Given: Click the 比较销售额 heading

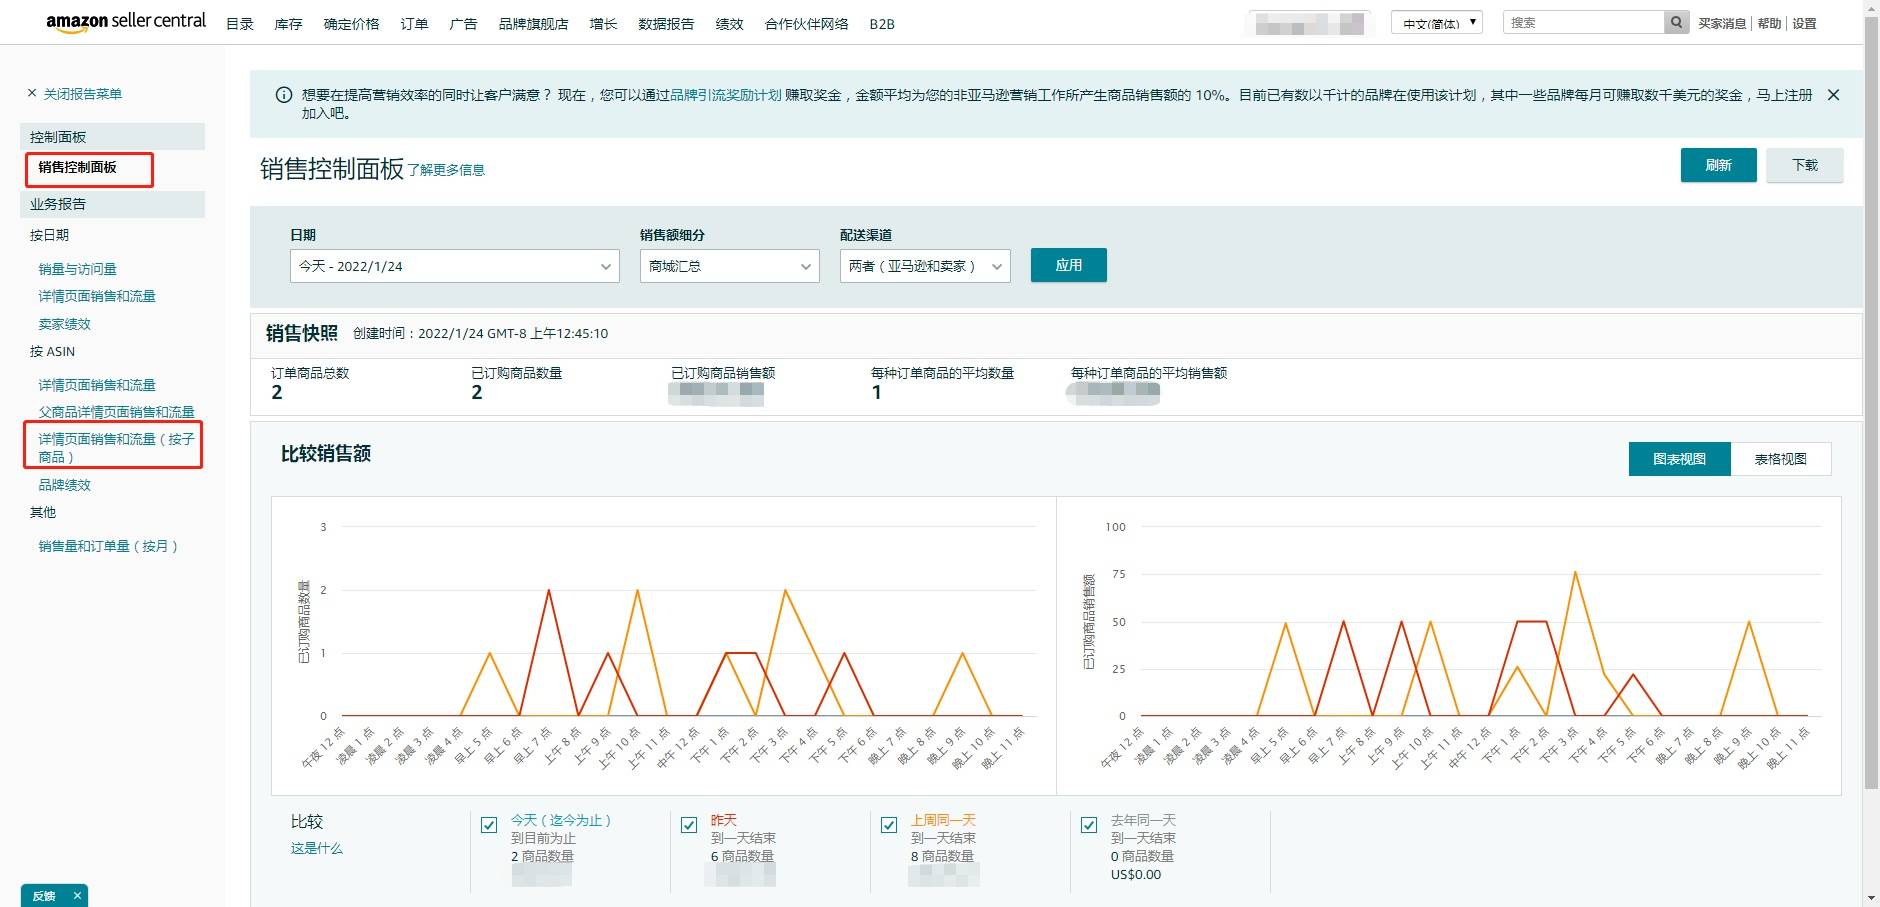Looking at the screenshot, I should click(x=326, y=454).
